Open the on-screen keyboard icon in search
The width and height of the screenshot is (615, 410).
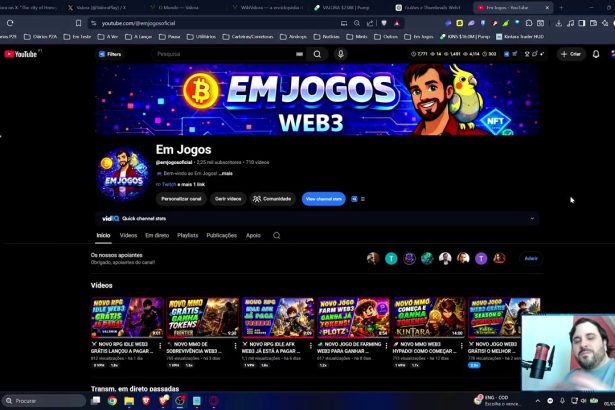coord(300,54)
